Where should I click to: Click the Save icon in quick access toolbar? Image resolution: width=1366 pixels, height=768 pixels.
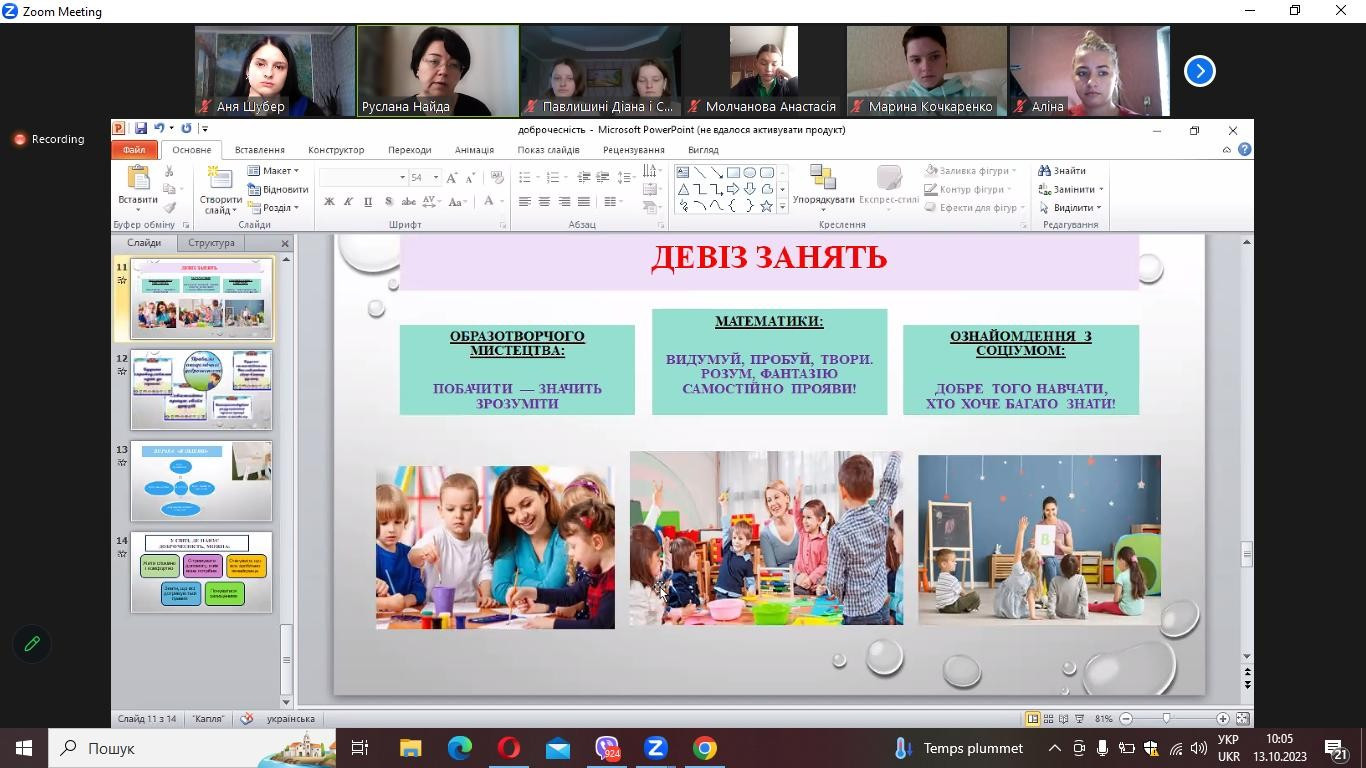(x=140, y=129)
